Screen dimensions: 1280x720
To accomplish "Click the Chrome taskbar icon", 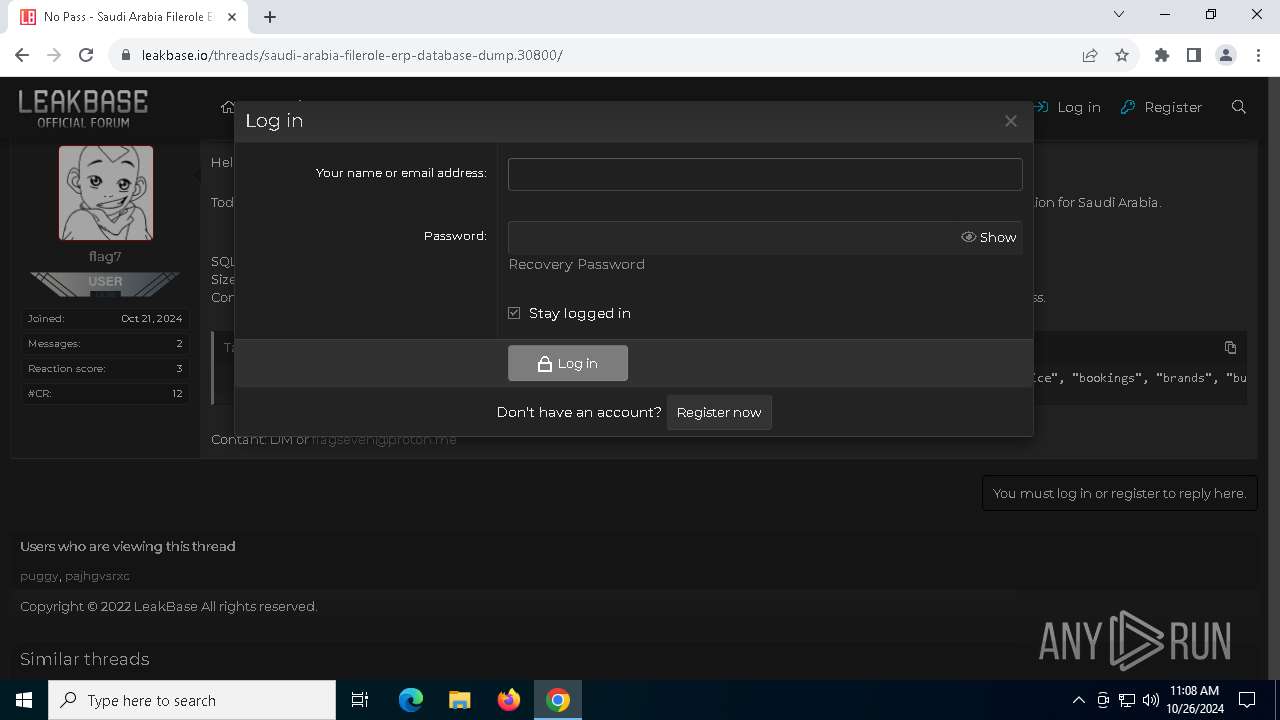I will (x=558, y=700).
